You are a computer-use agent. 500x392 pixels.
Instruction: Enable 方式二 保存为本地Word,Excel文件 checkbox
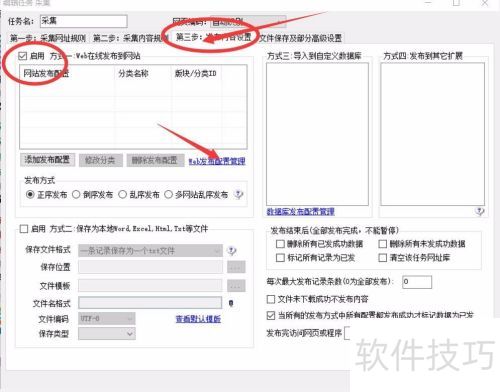coord(24,229)
